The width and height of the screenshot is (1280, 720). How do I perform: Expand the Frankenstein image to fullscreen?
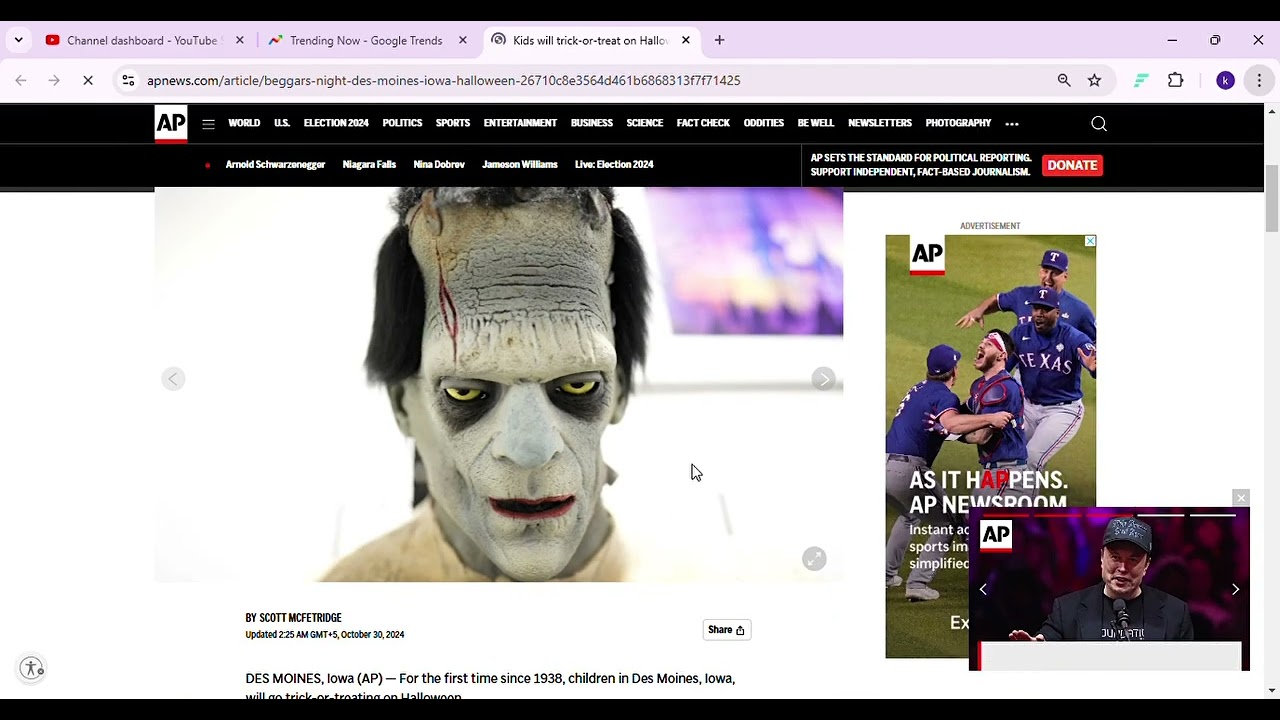(814, 559)
